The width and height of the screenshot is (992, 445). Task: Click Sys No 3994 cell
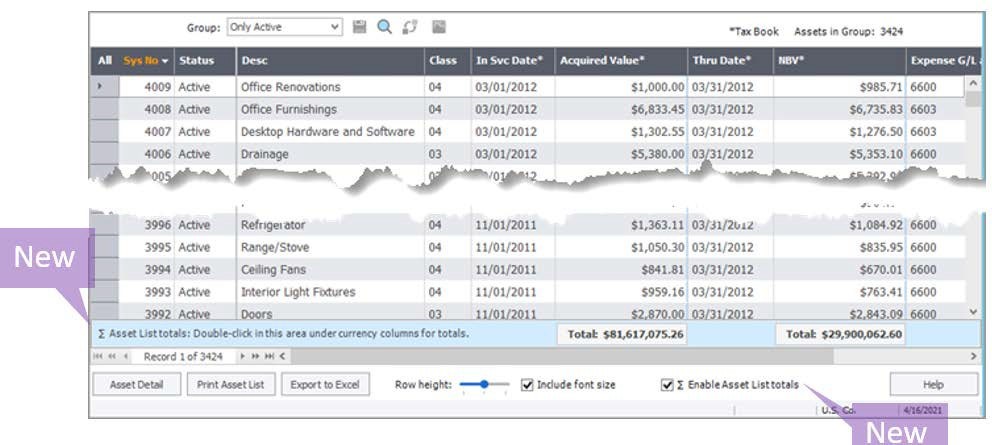pyautogui.click(x=146, y=270)
